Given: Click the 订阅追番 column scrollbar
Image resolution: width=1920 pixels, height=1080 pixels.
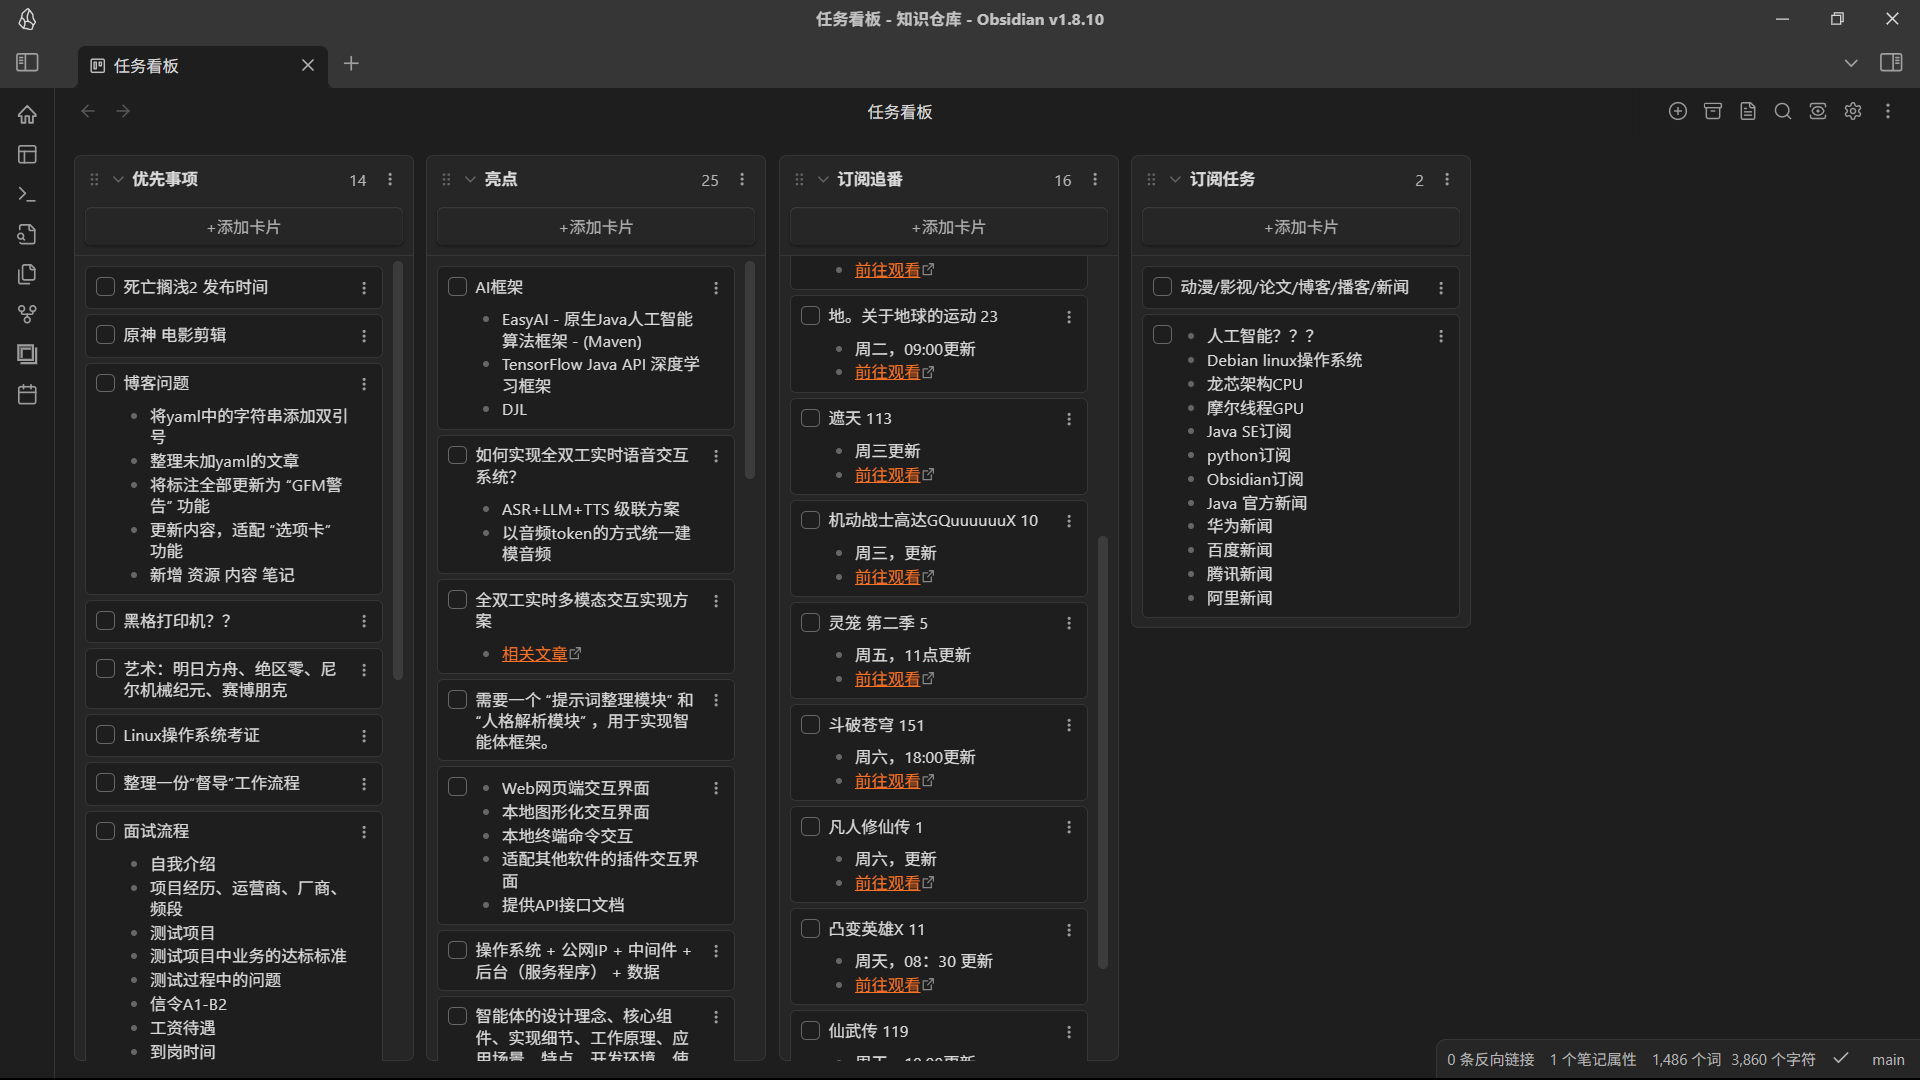Looking at the screenshot, I should pos(1103,750).
